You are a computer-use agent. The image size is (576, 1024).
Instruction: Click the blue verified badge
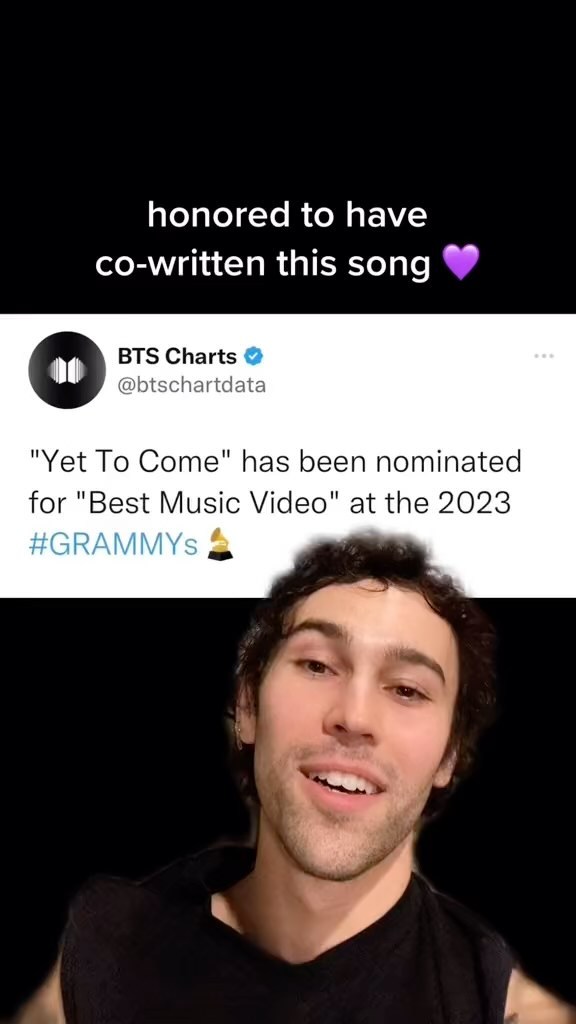pyautogui.click(x=253, y=356)
